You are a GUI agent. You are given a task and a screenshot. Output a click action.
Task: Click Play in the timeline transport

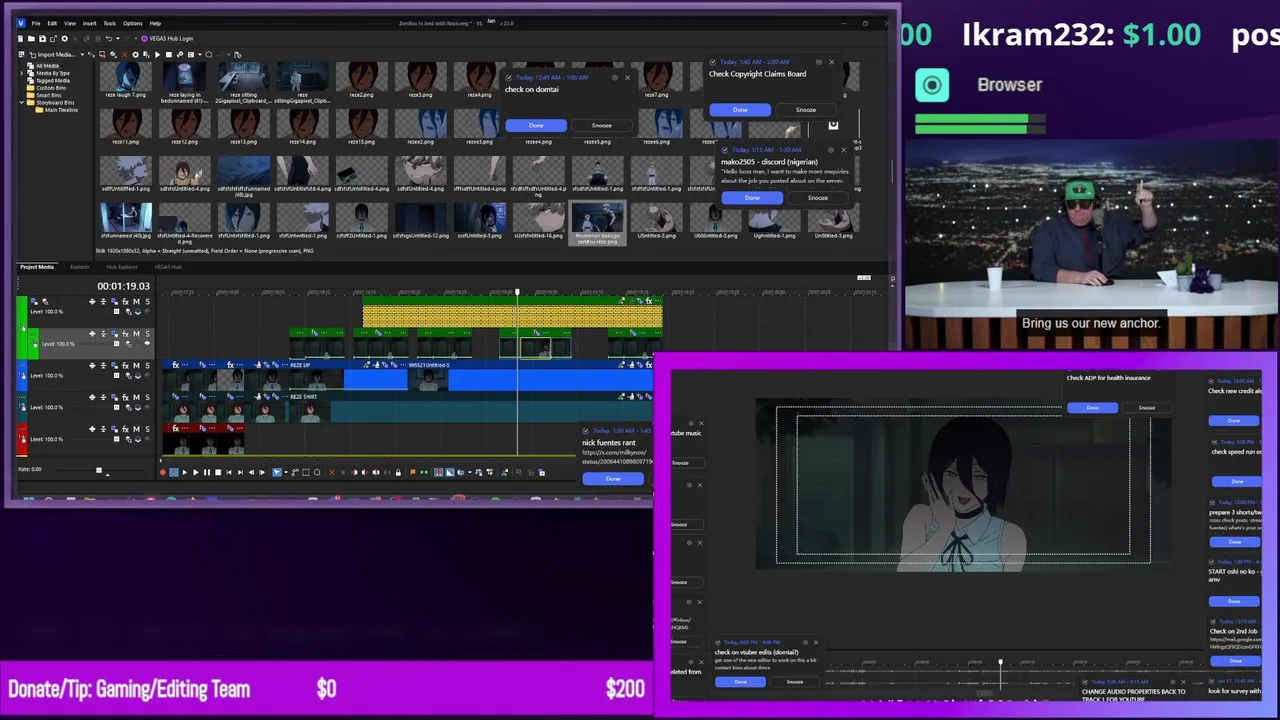196,472
